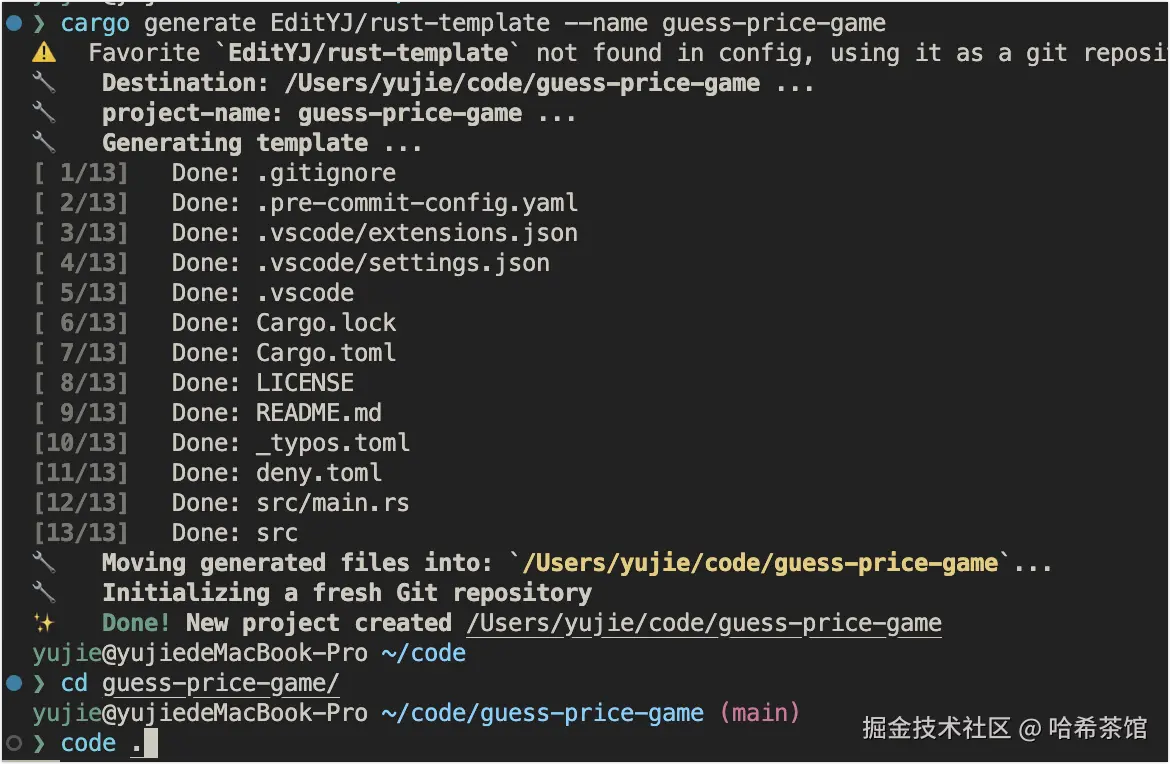Click wrench icon beside Initializing a fresh Git

point(44,593)
